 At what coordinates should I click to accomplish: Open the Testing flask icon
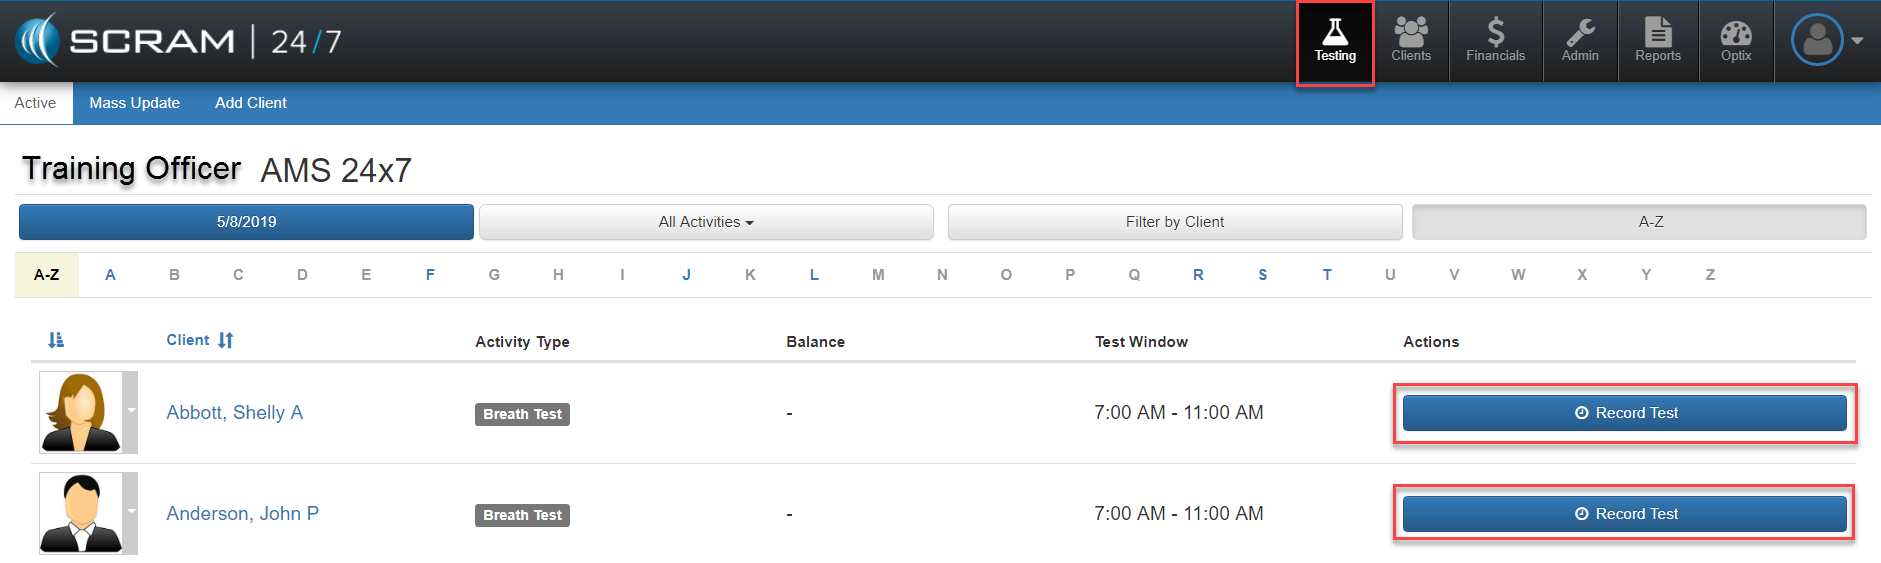click(x=1335, y=41)
